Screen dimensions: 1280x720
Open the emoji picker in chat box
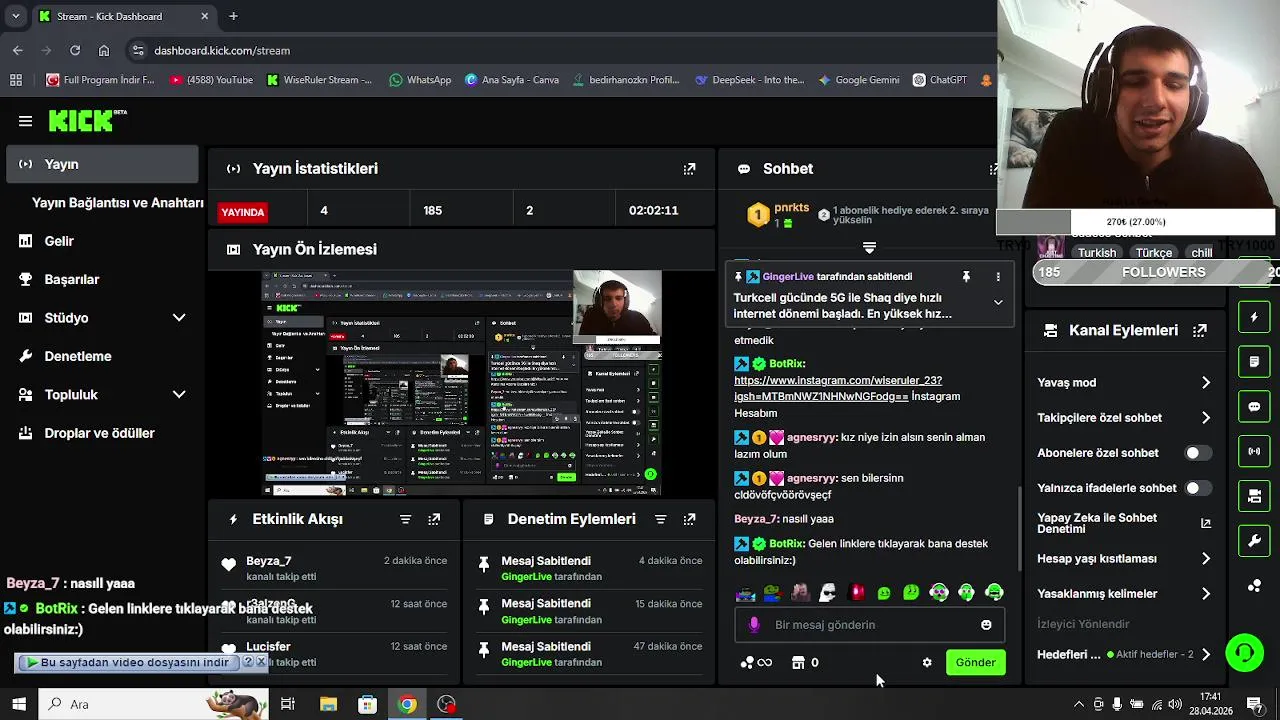coord(986,625)
